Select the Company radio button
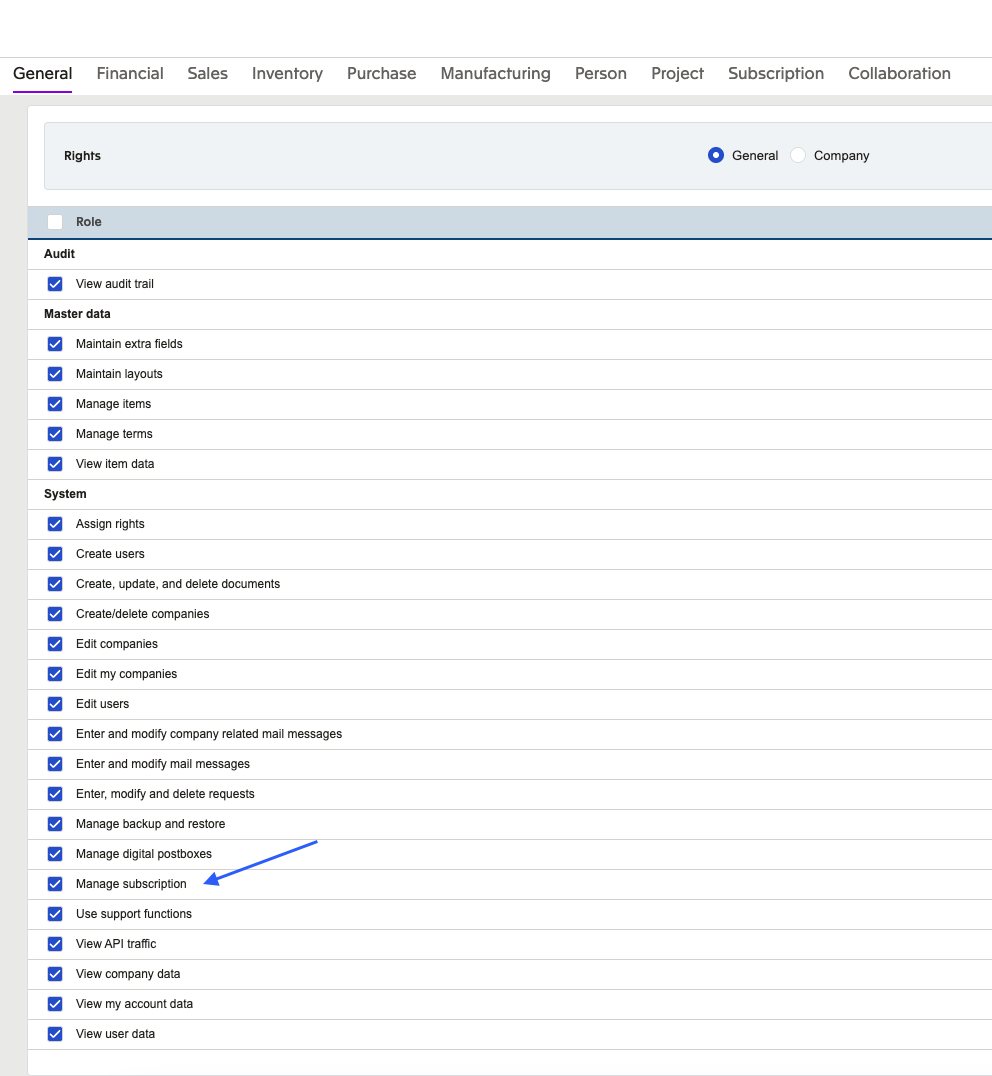The height and width of the screenshot is (1076, 992). pyautogui.click(x=798, y=155)
